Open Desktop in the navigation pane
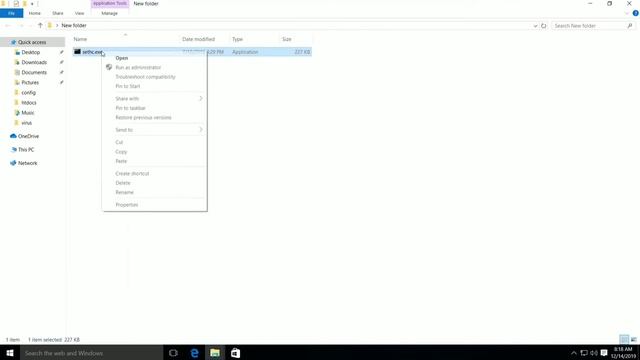 (x=31, y=52)
